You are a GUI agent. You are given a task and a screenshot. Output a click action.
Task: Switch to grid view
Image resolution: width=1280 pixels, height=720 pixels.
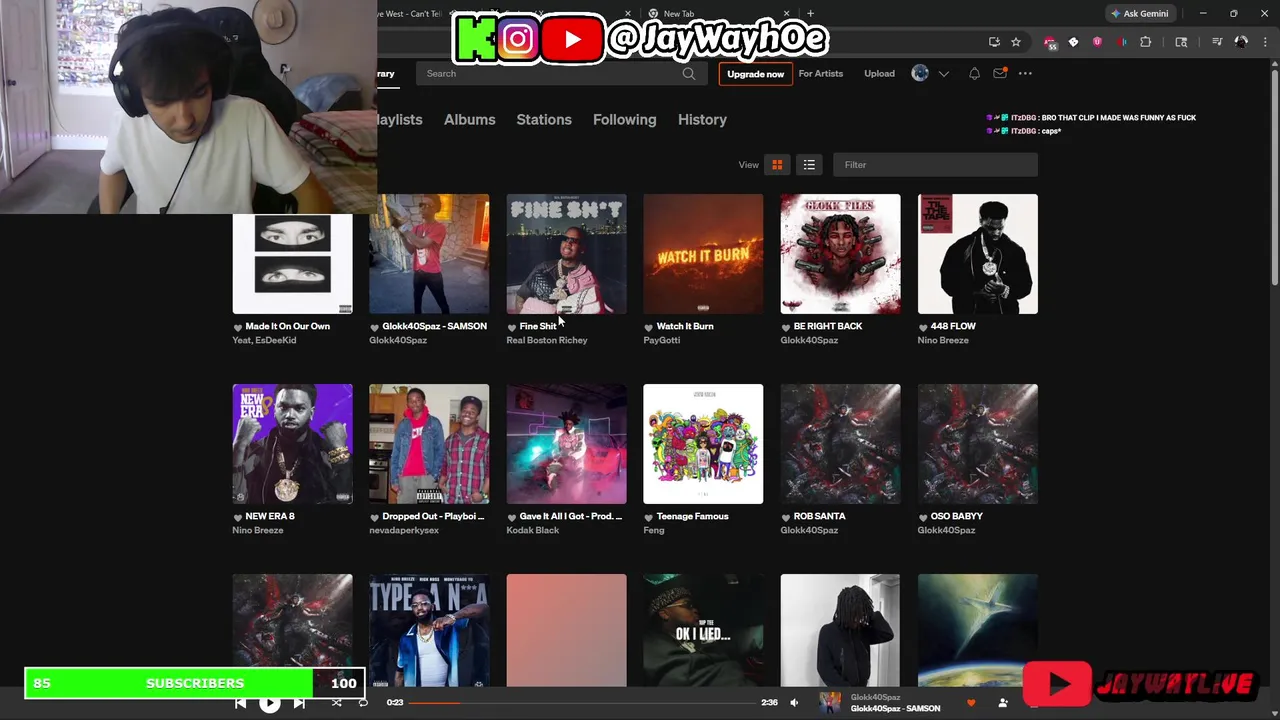click(x=777, y=165)
